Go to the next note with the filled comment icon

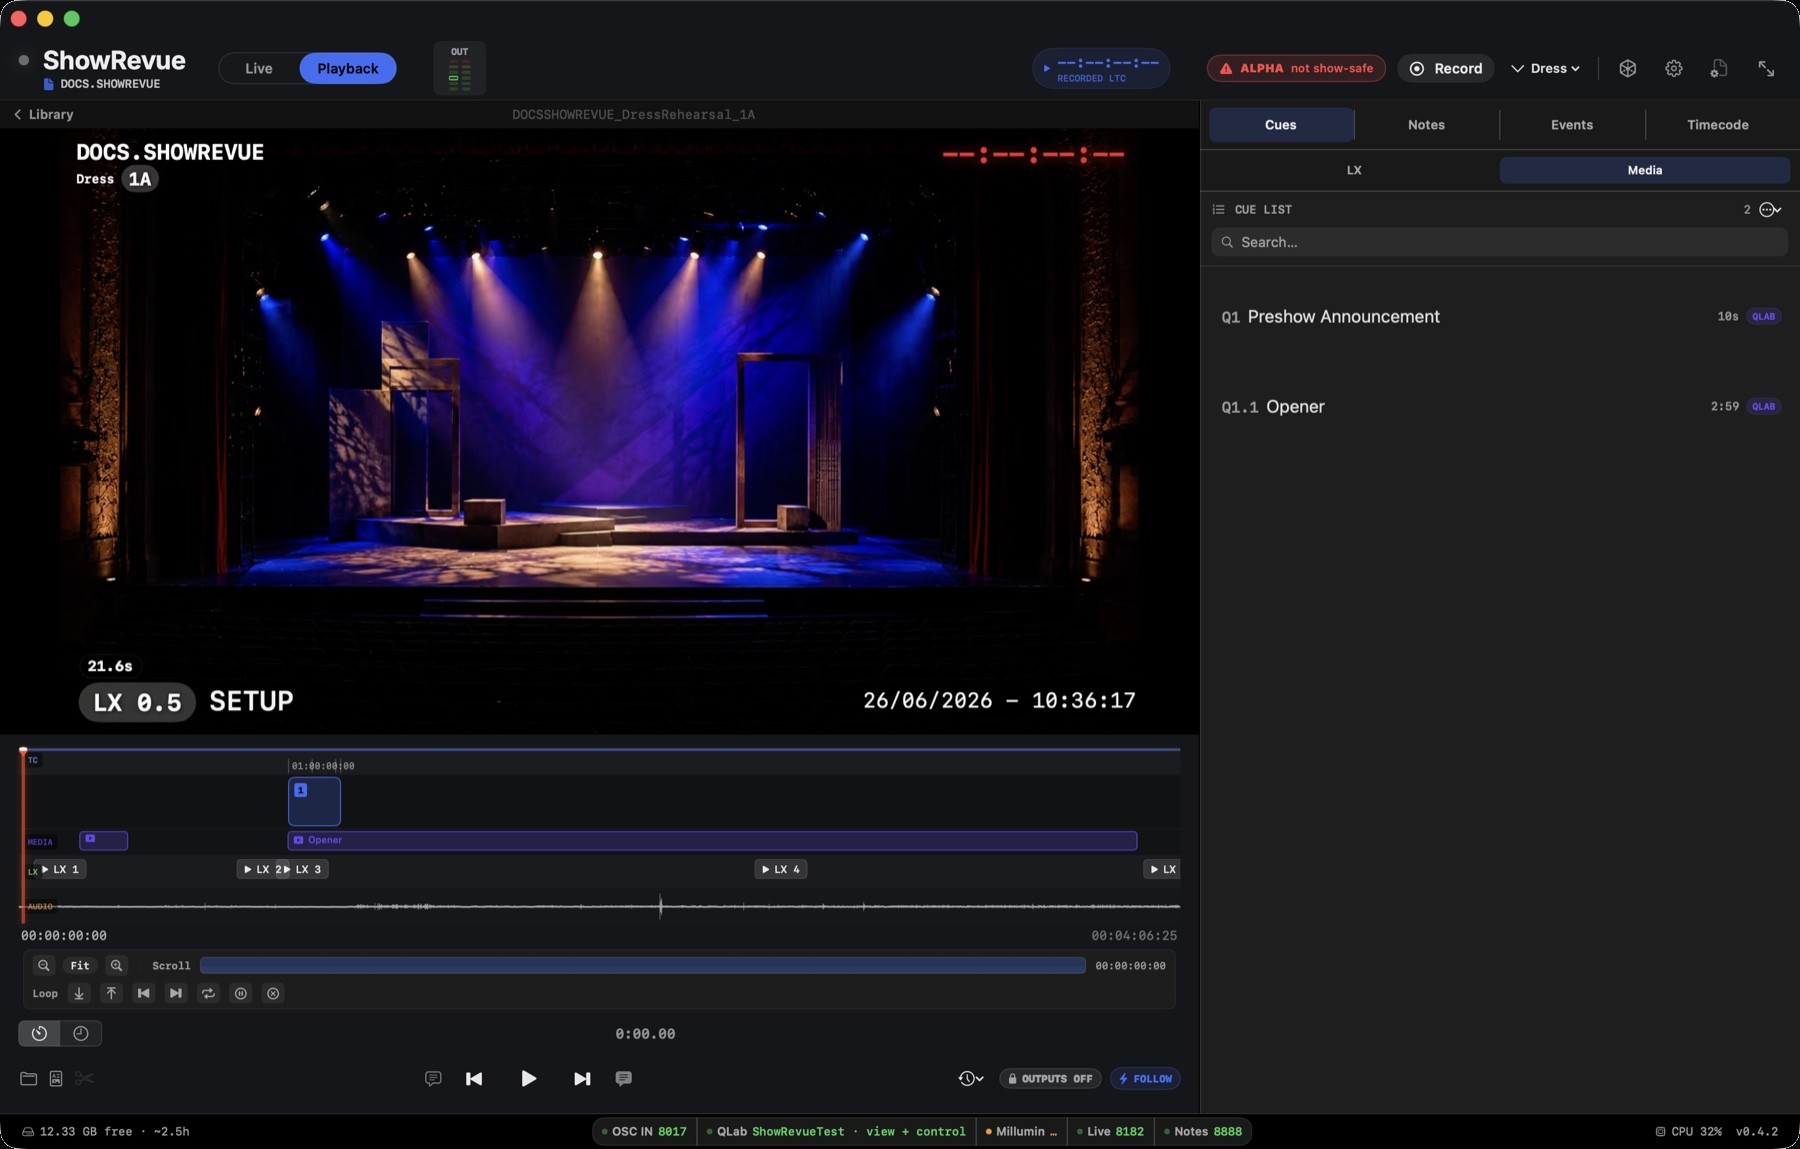pyautogui.click(x=623, y=1078)
